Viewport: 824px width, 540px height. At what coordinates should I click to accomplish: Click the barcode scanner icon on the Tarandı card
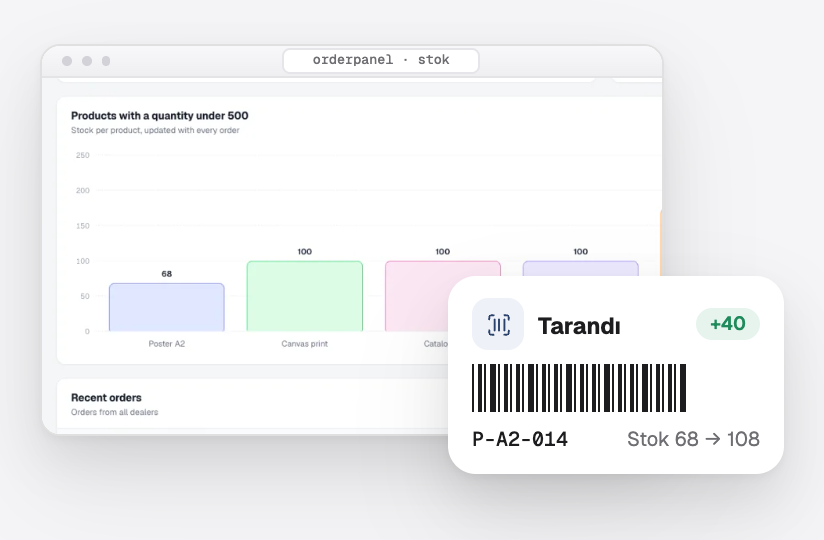tap(498, 324)
